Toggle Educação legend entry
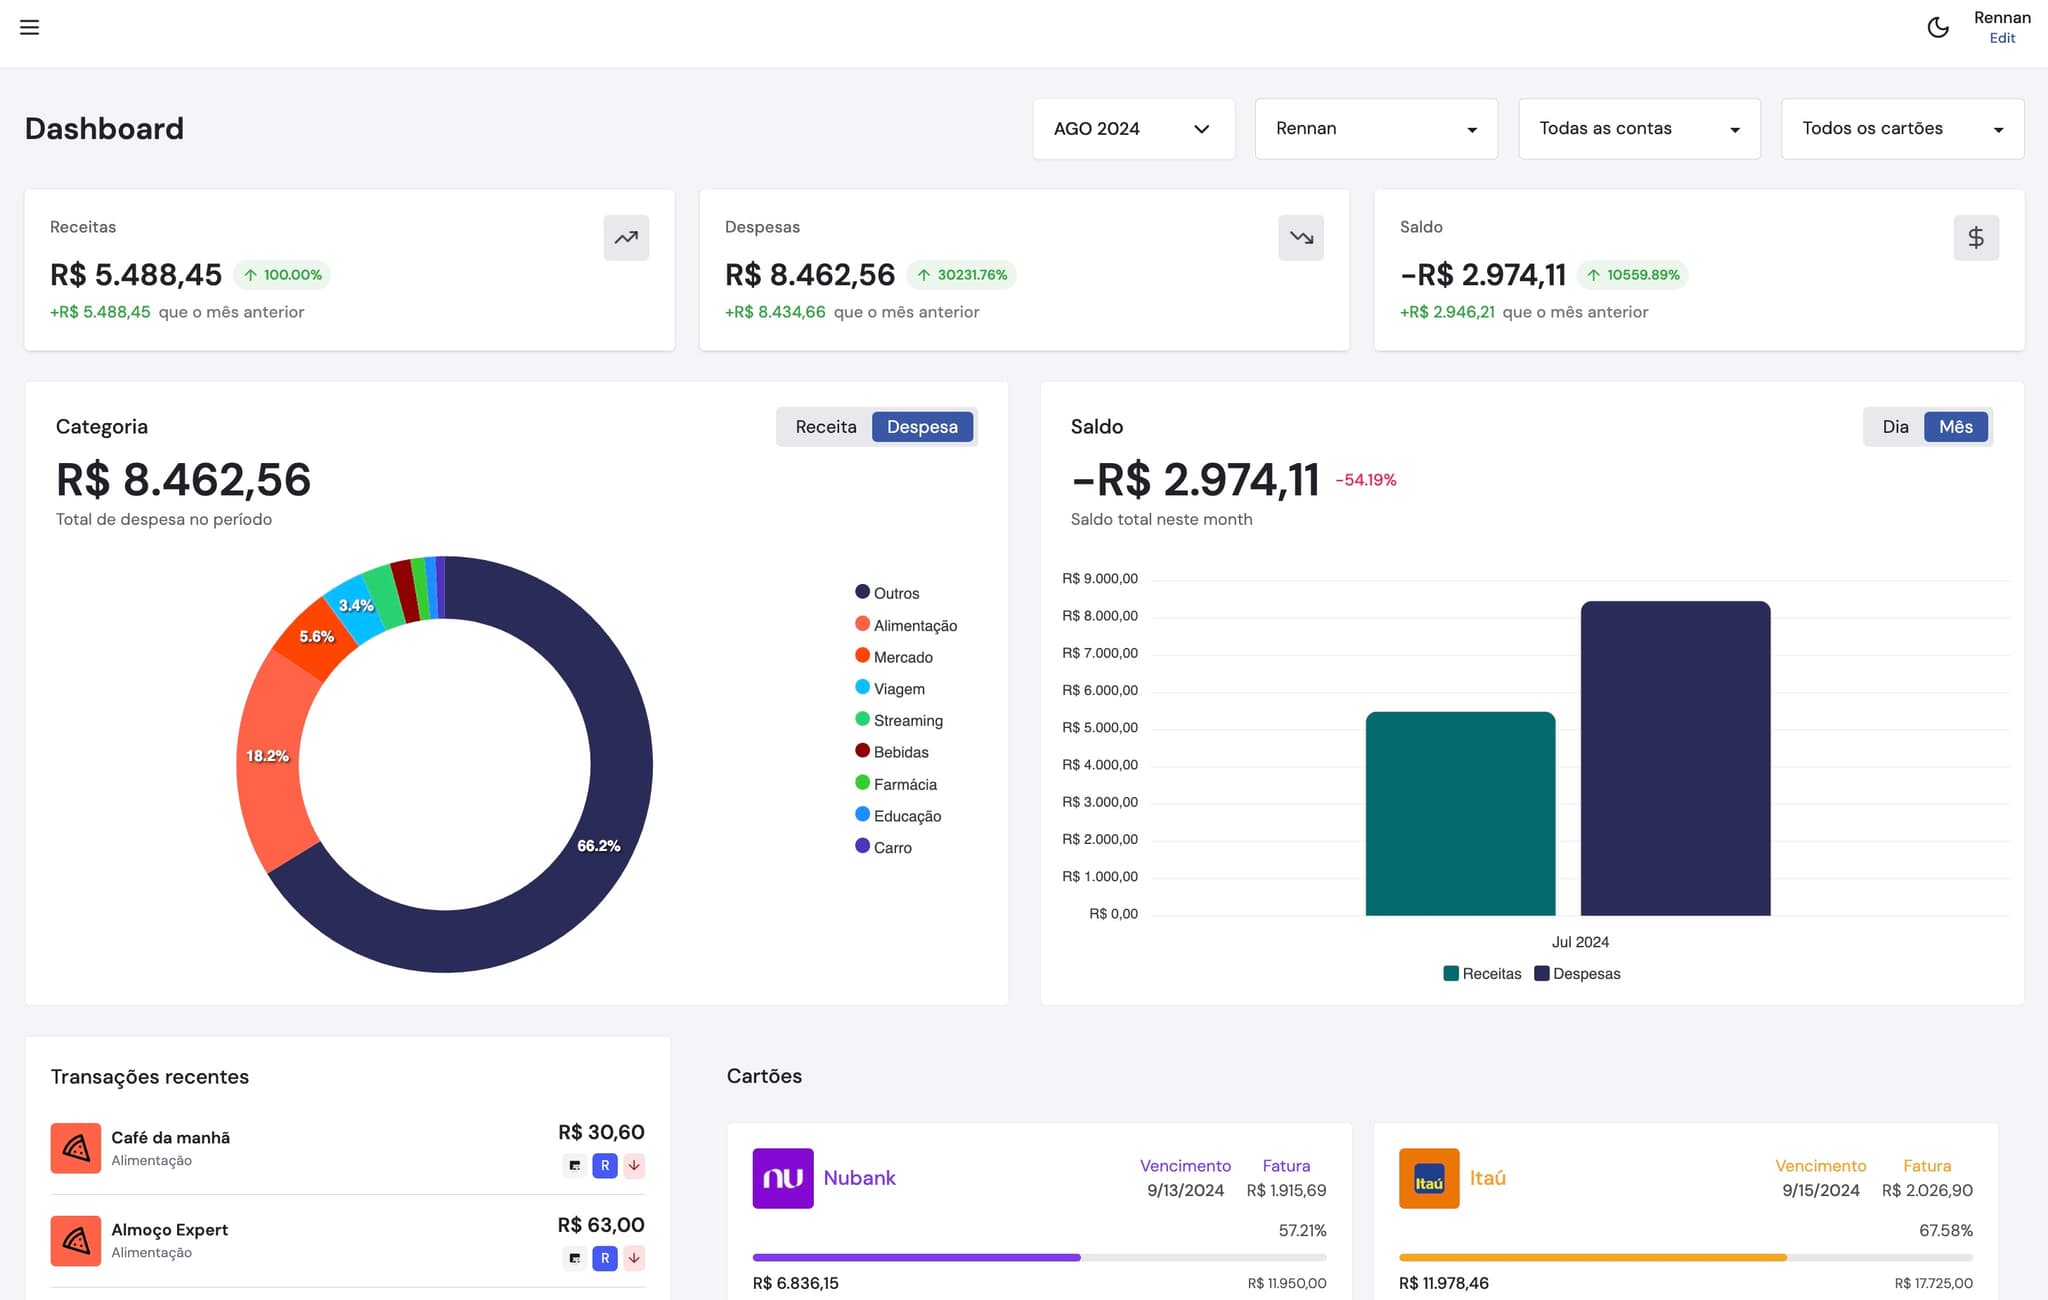 pos(898,816)
